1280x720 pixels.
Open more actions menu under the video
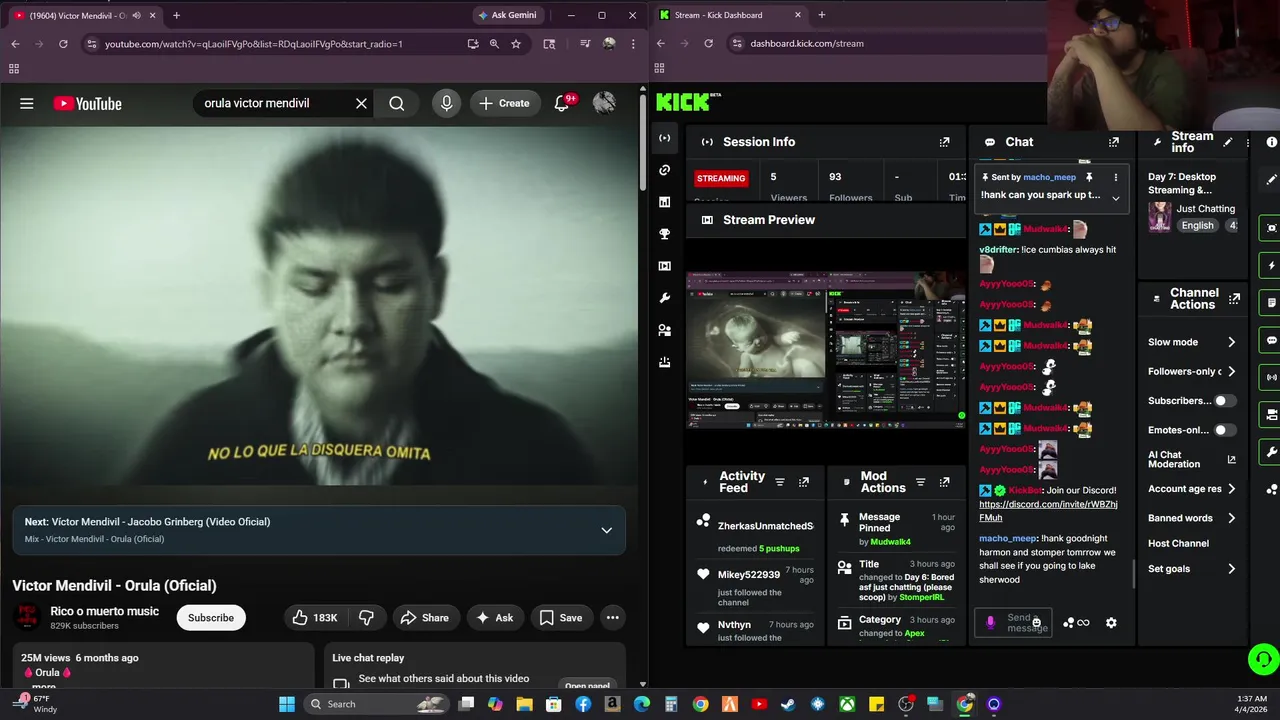tap(612, 618)
